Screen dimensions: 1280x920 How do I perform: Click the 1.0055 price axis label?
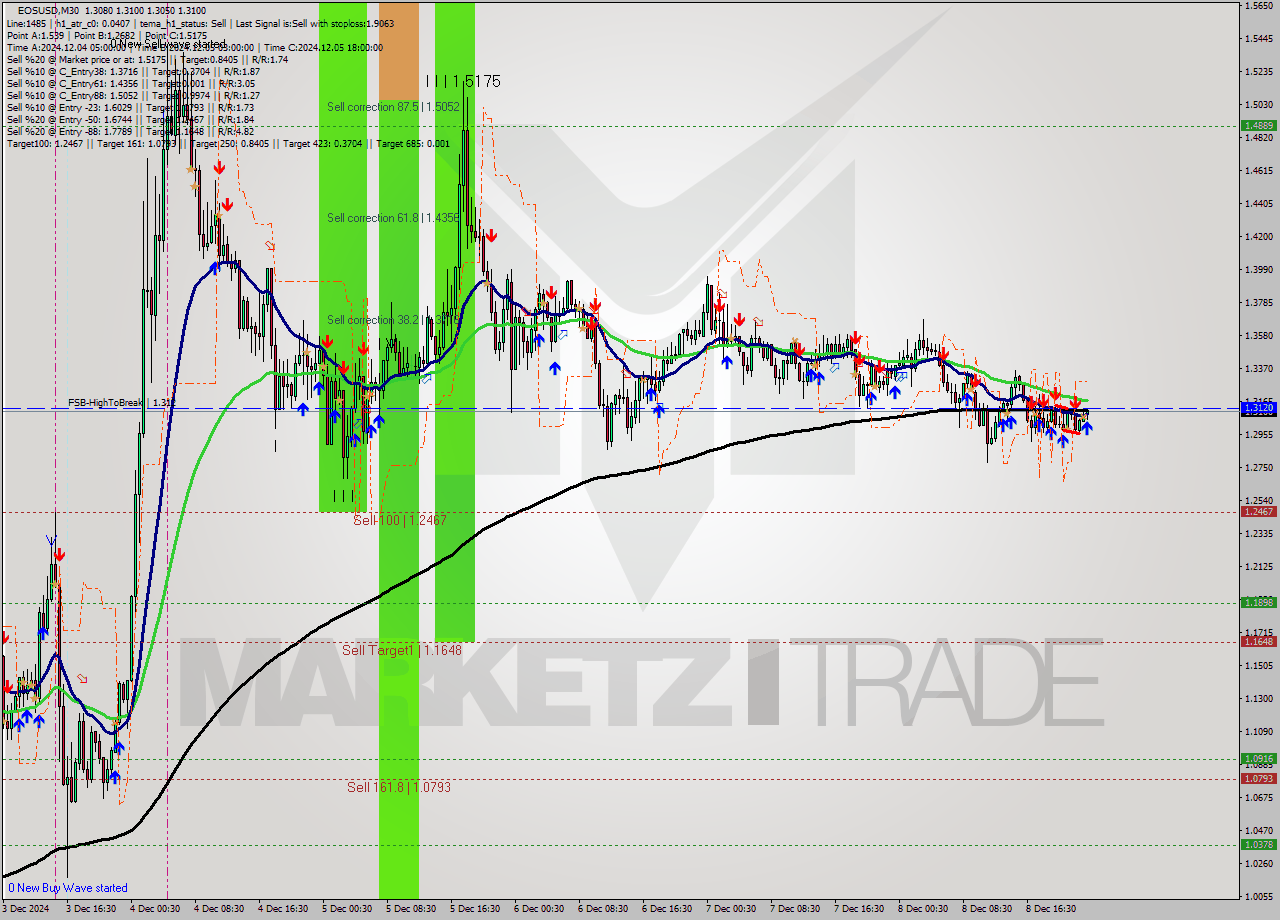(x=1260, y=896)
